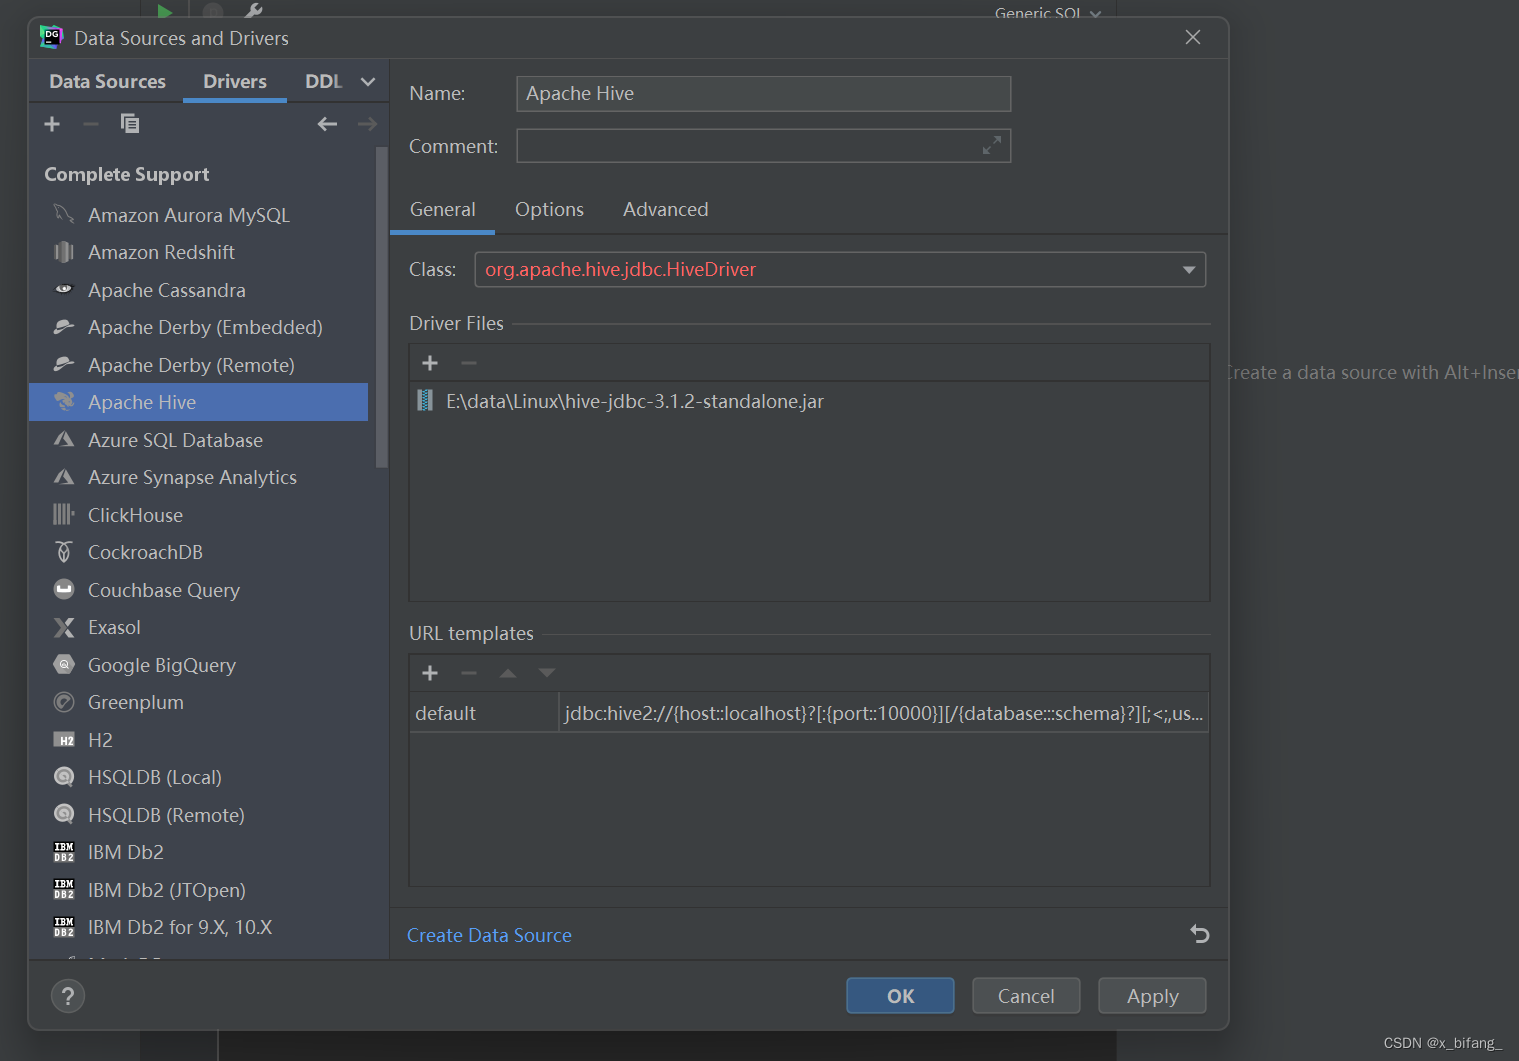1519x1061 pixels.
Task: Open the Advanced settings tab
Action: 665,210
